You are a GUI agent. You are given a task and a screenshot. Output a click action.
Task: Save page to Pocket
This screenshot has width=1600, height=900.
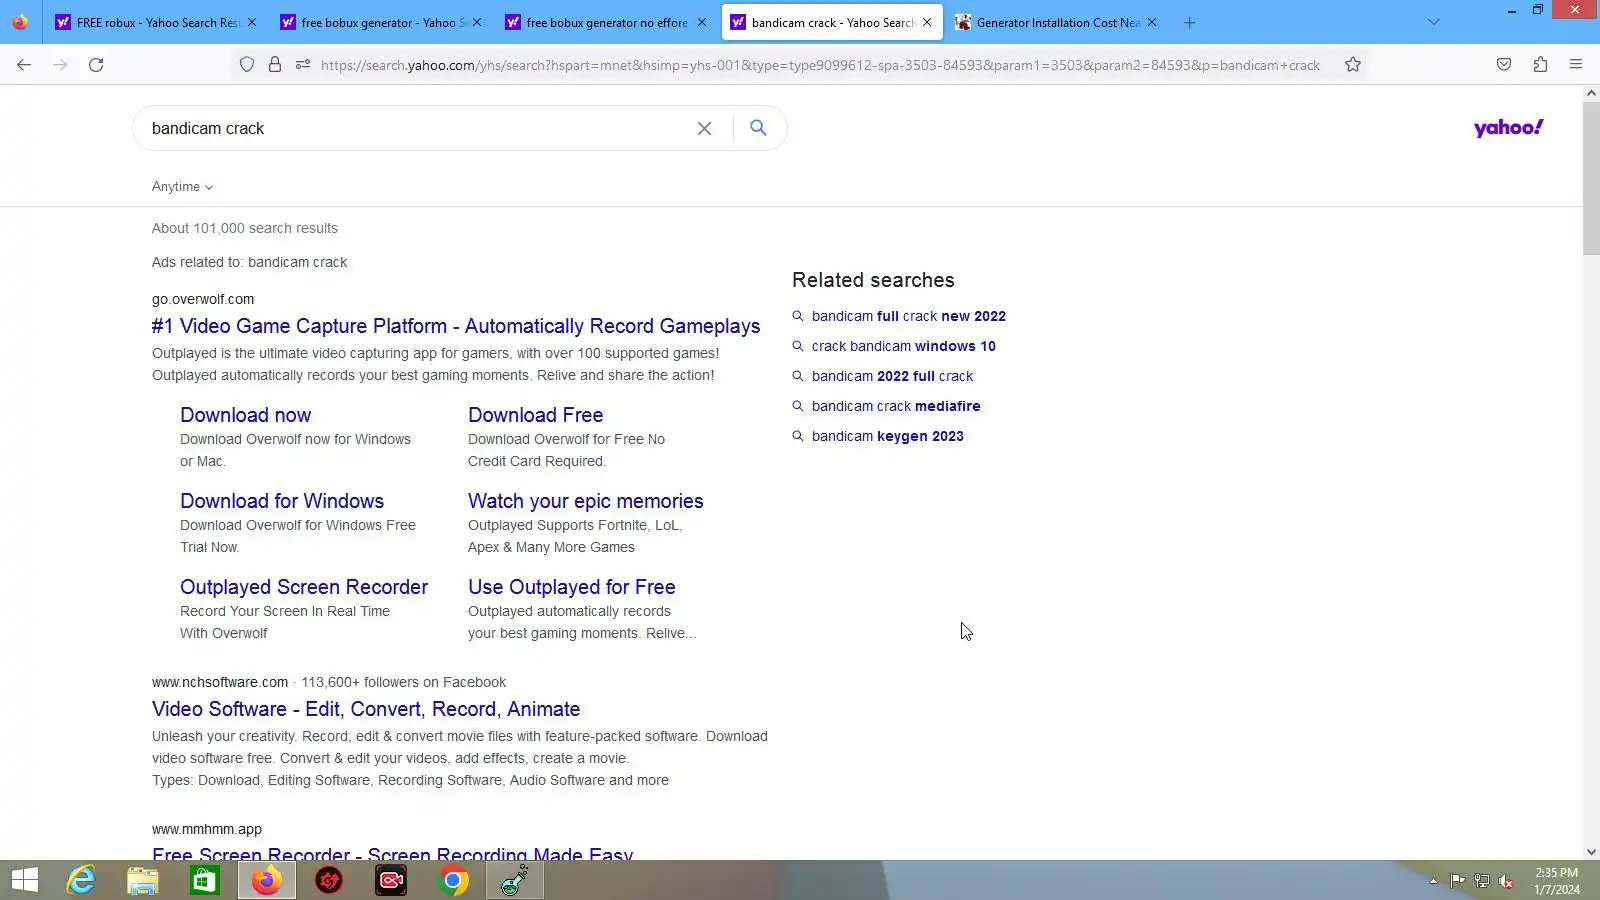1504,65
